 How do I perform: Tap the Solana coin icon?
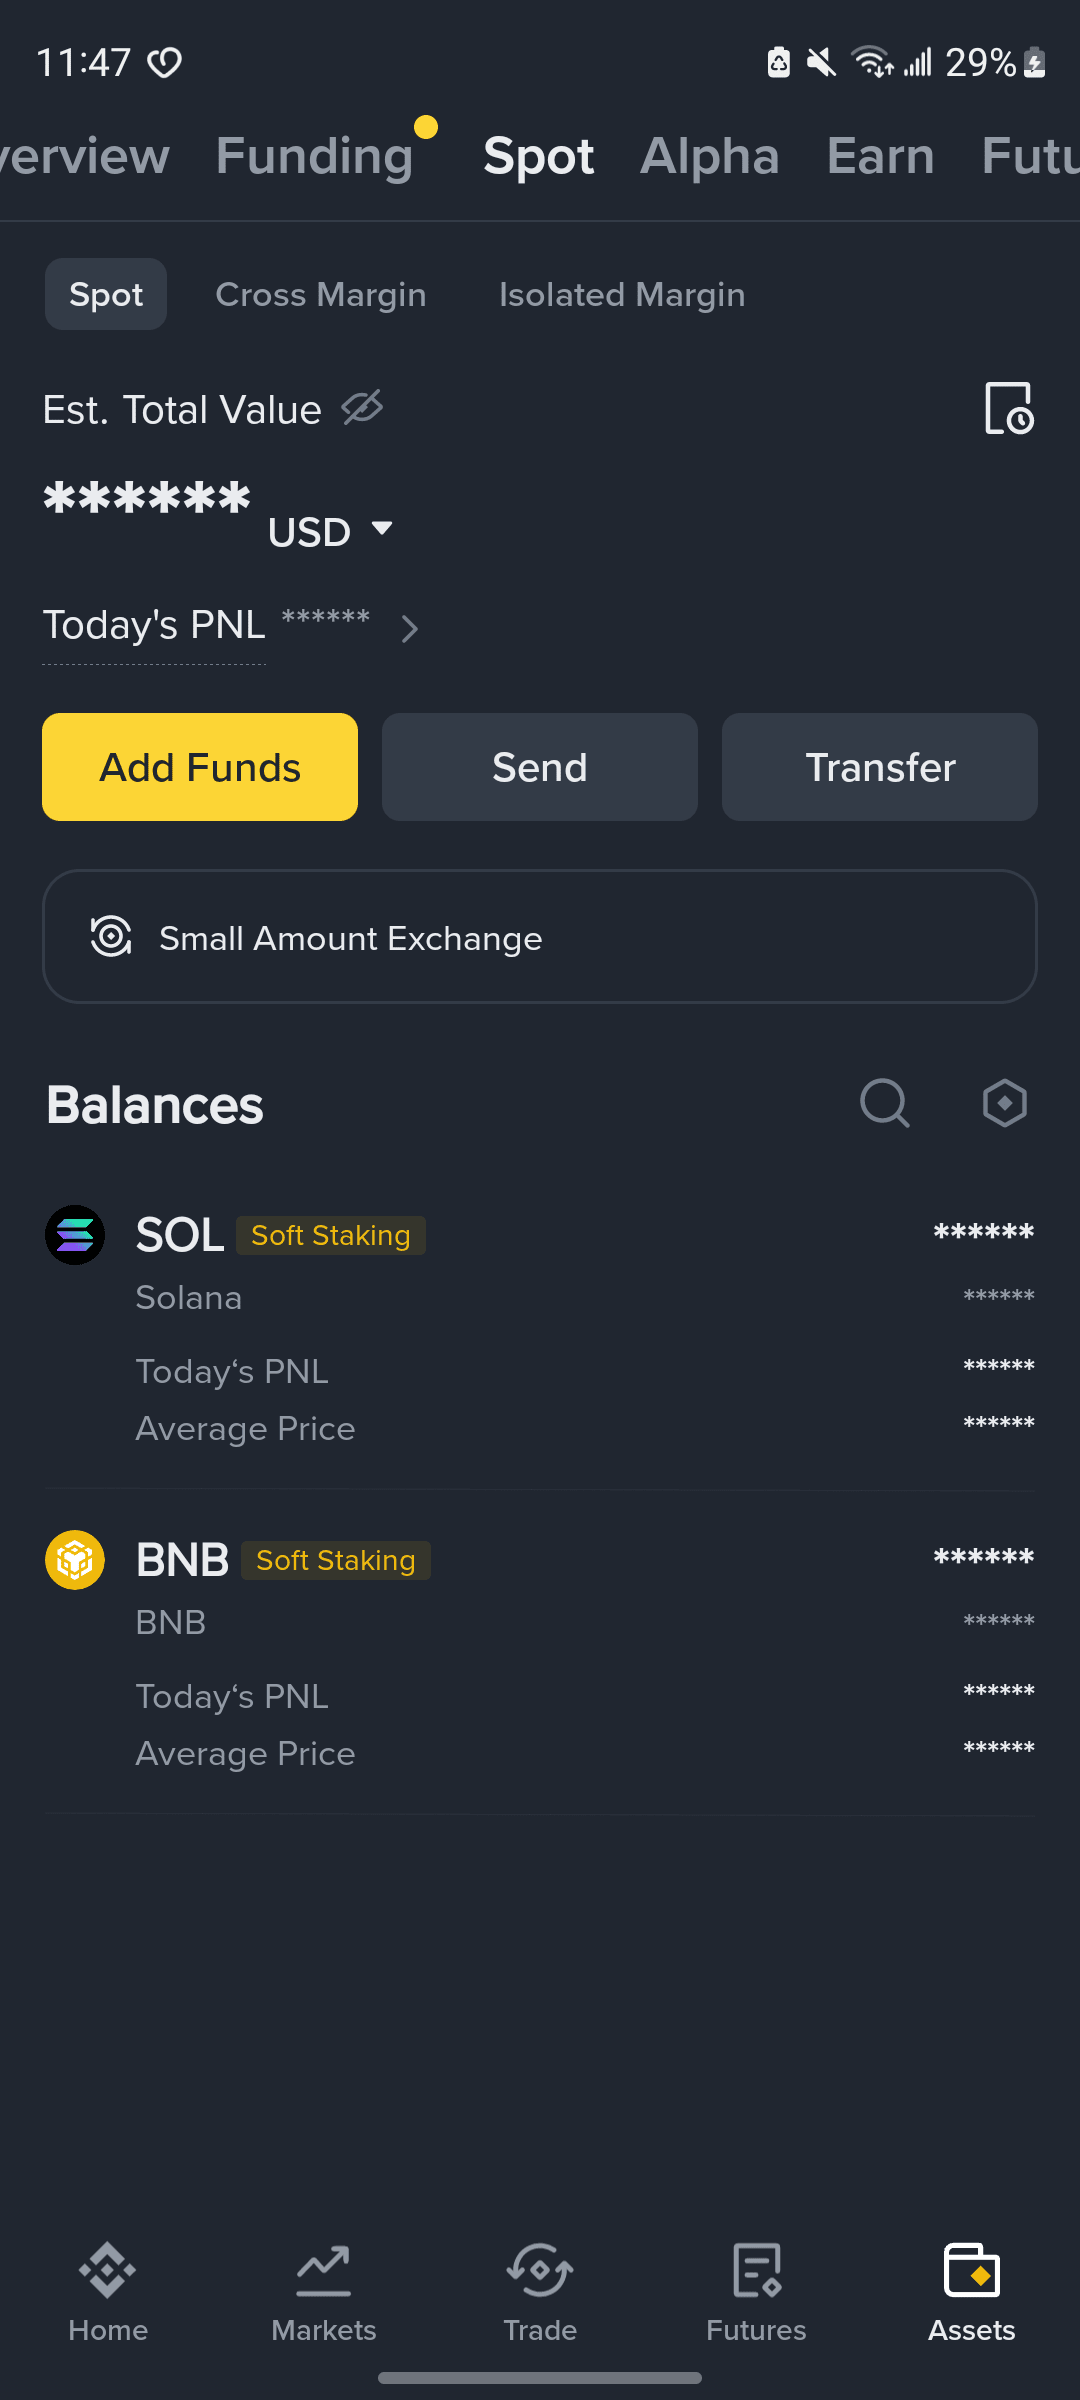coord(75,1235)
